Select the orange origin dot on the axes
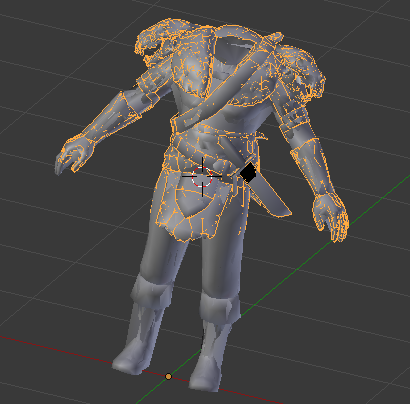This screenshot has height=404, width=410. point(168,377)
